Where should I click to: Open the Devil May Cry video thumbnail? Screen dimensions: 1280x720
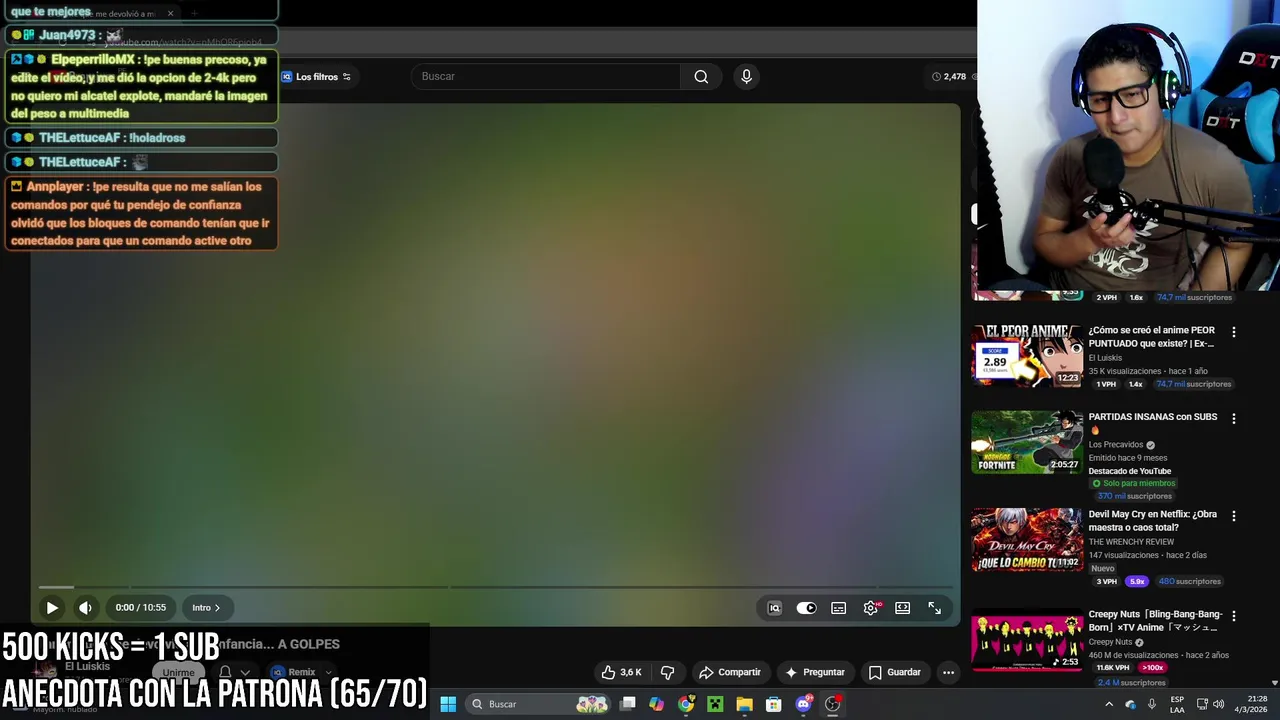pyautogui.click(x=1027, y=540)
